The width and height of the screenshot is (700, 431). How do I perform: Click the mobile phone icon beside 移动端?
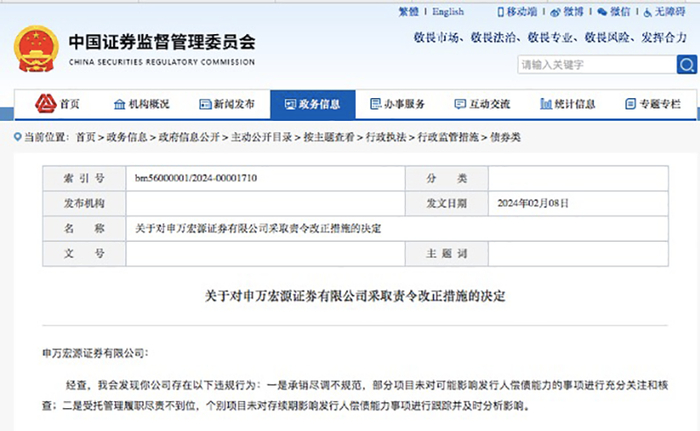pos(500,12)
